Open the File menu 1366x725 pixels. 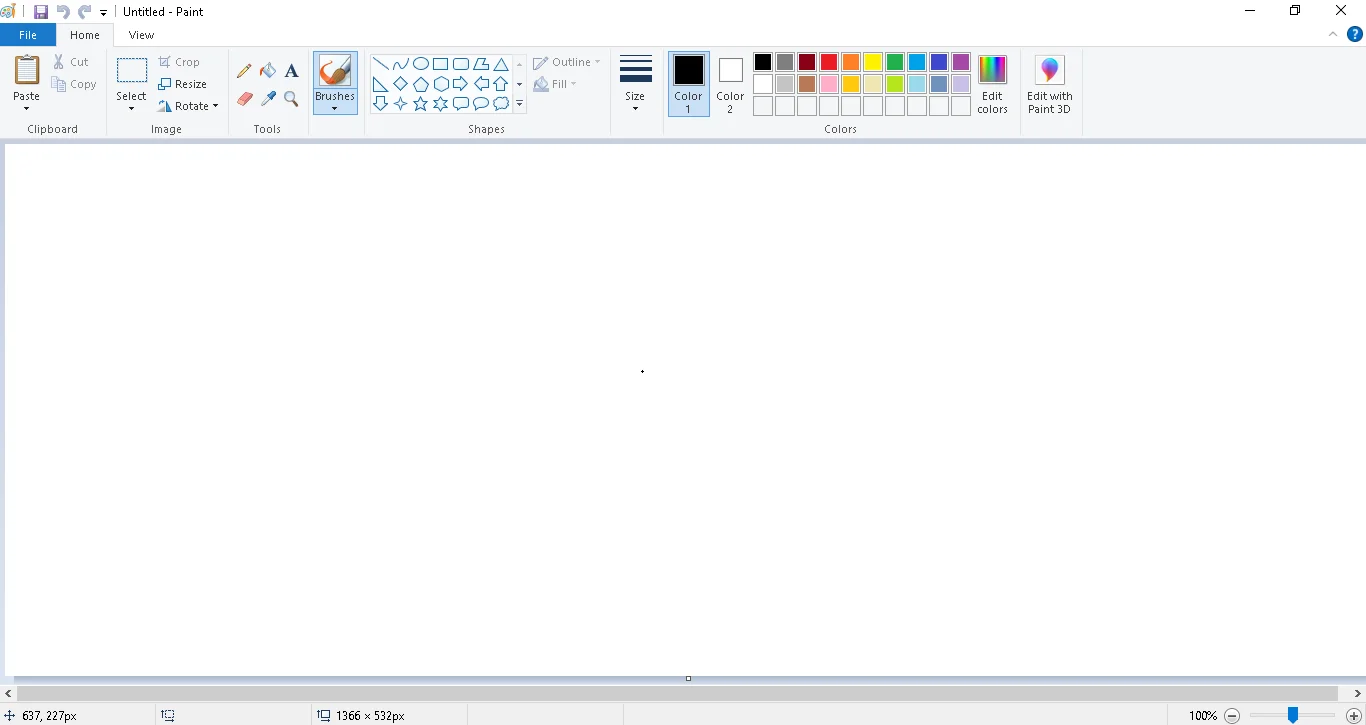tap(28, 35)
